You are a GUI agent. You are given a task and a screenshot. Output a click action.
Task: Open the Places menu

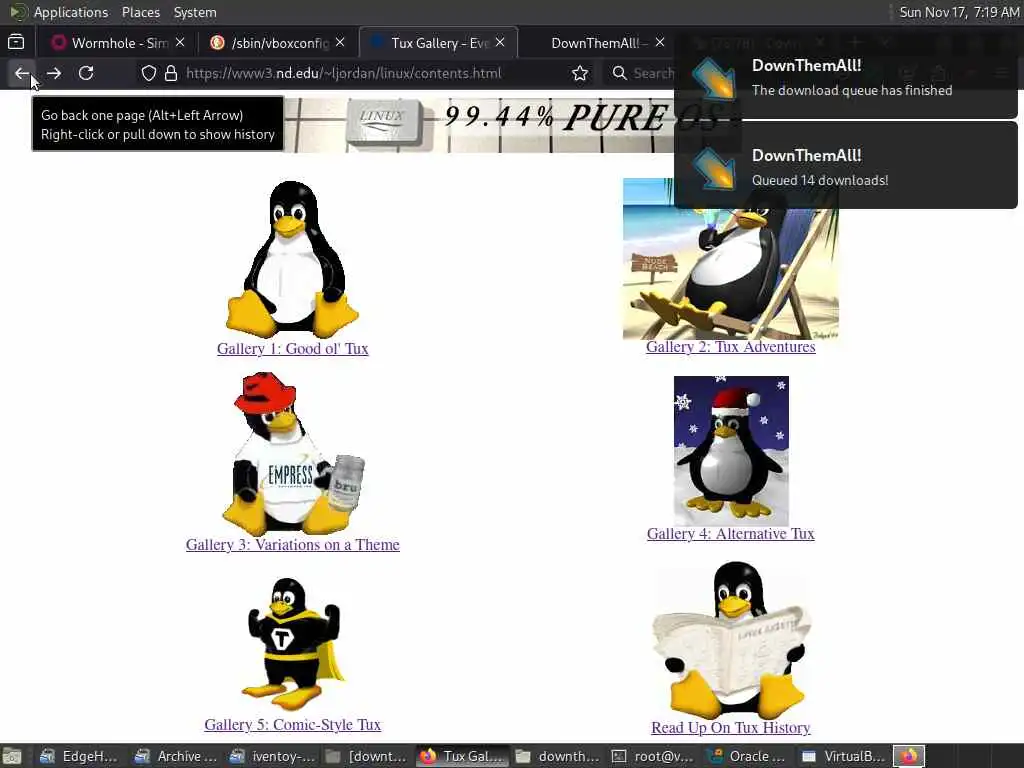click(140, 12)
